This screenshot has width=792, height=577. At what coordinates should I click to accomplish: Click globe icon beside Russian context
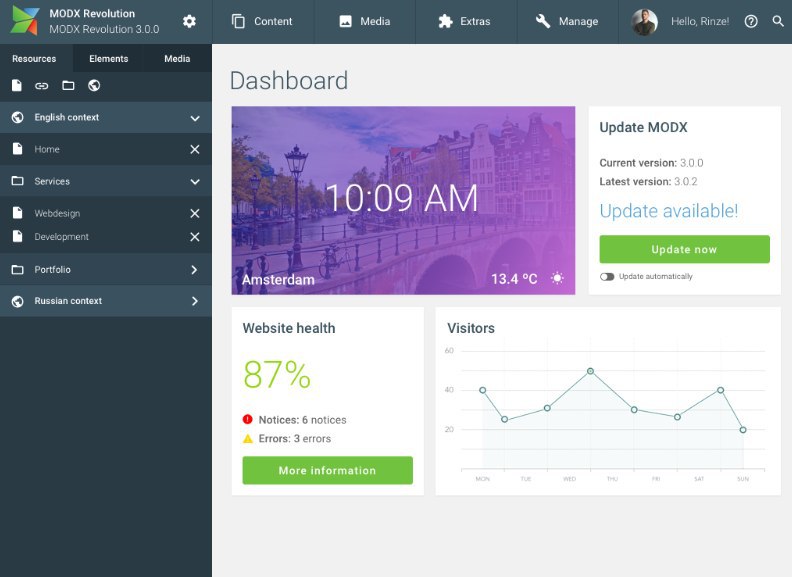(x=18, y=301)
